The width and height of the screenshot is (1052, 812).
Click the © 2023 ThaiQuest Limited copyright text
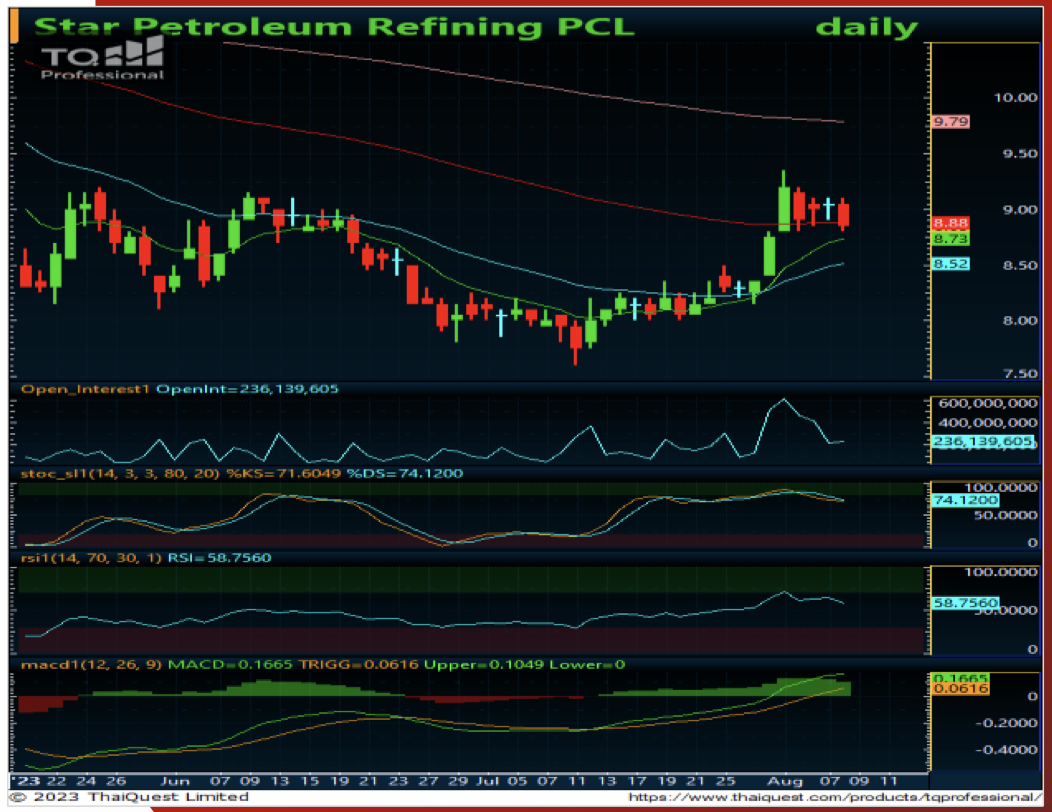(129, 797)
